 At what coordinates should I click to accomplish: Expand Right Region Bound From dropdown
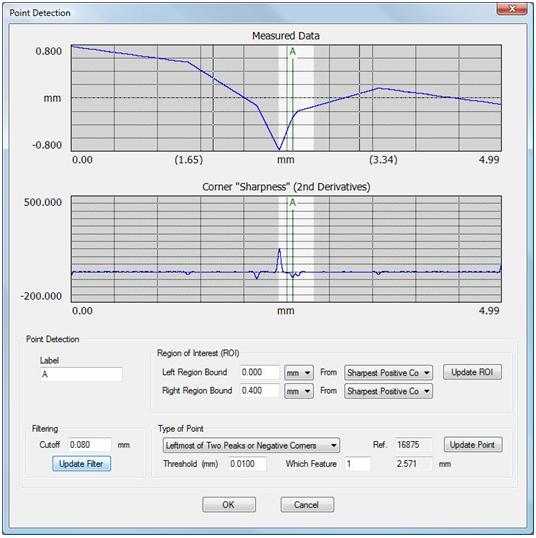click(388, 391)
